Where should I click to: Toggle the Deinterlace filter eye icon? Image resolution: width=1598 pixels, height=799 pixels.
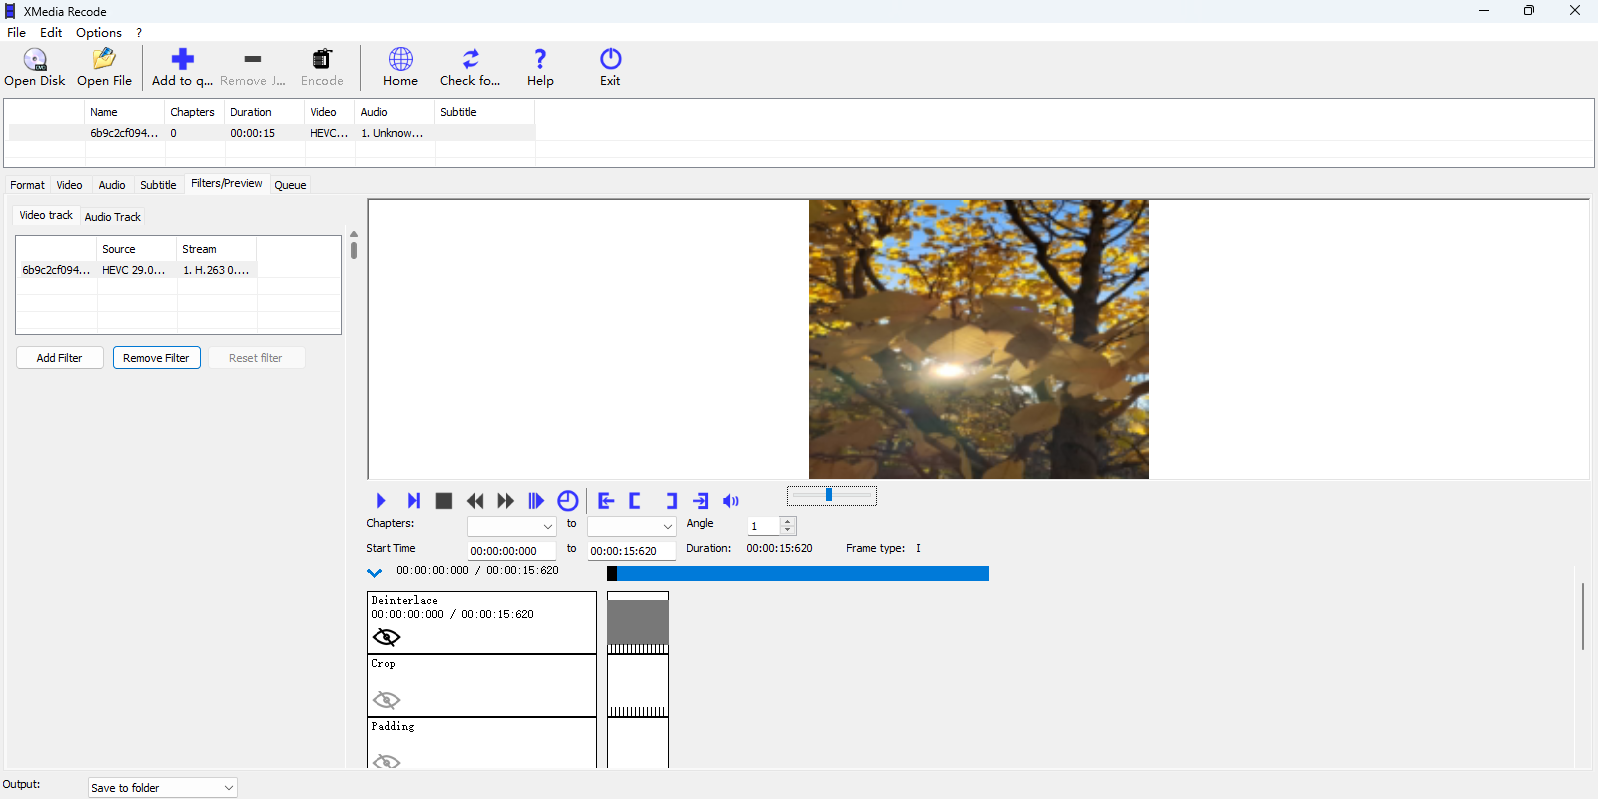pos(386,638)
